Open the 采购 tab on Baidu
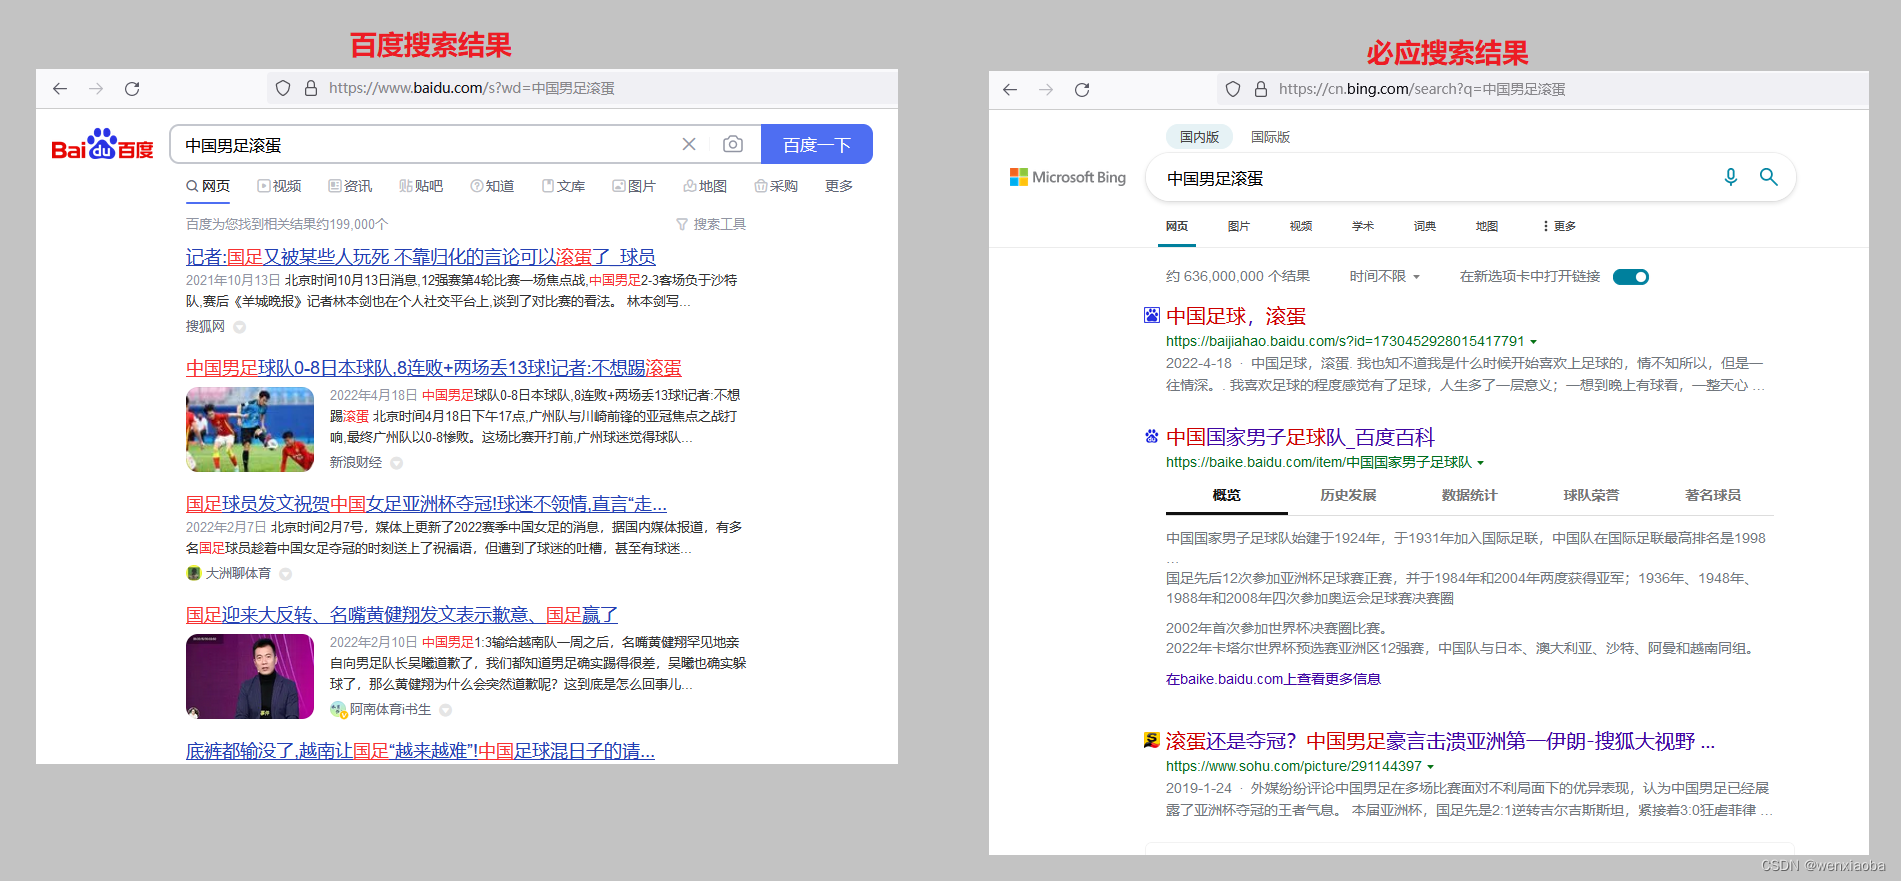 click(776, 186)
